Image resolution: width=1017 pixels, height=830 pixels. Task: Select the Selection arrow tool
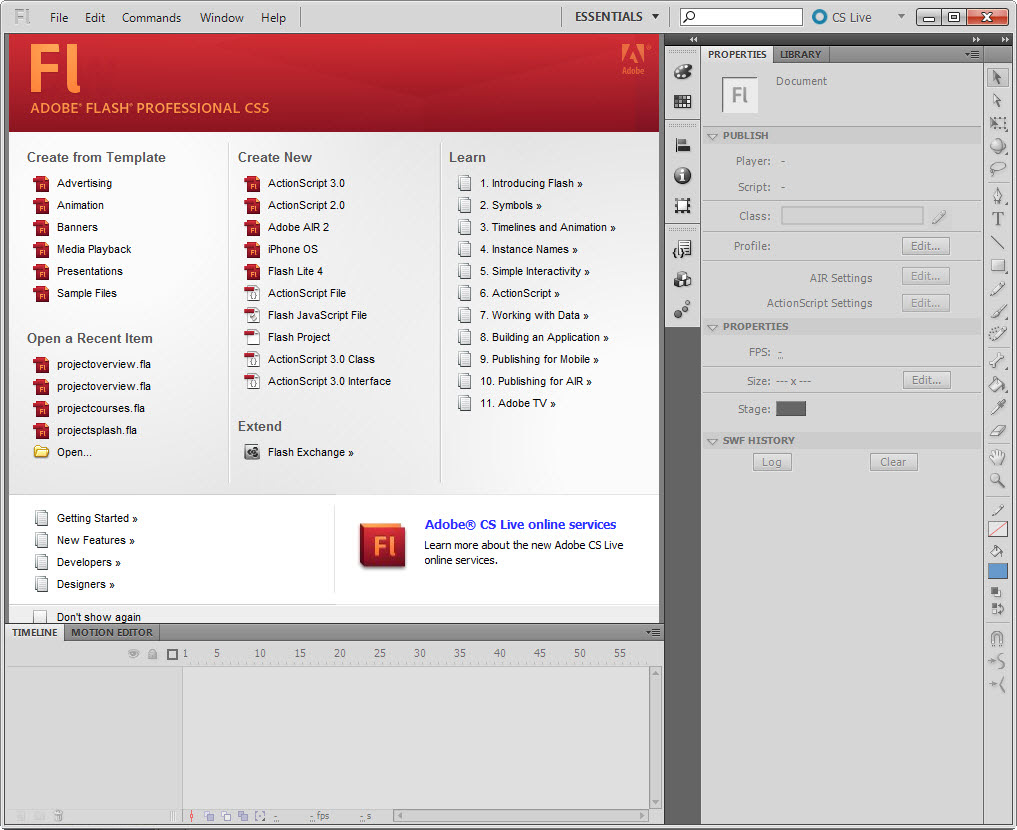point(997,77)
